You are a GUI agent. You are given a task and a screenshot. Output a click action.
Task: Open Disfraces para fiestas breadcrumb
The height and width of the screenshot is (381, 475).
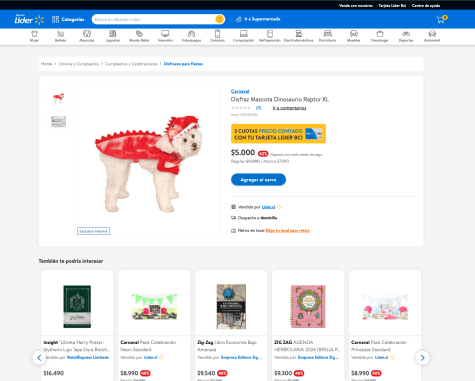point(183,64)
